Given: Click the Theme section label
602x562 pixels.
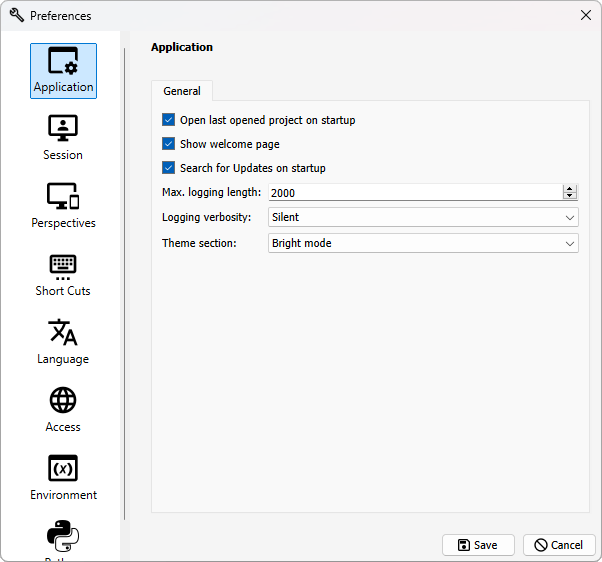Looking at the screenshot, I should click(x=199, y=243).
